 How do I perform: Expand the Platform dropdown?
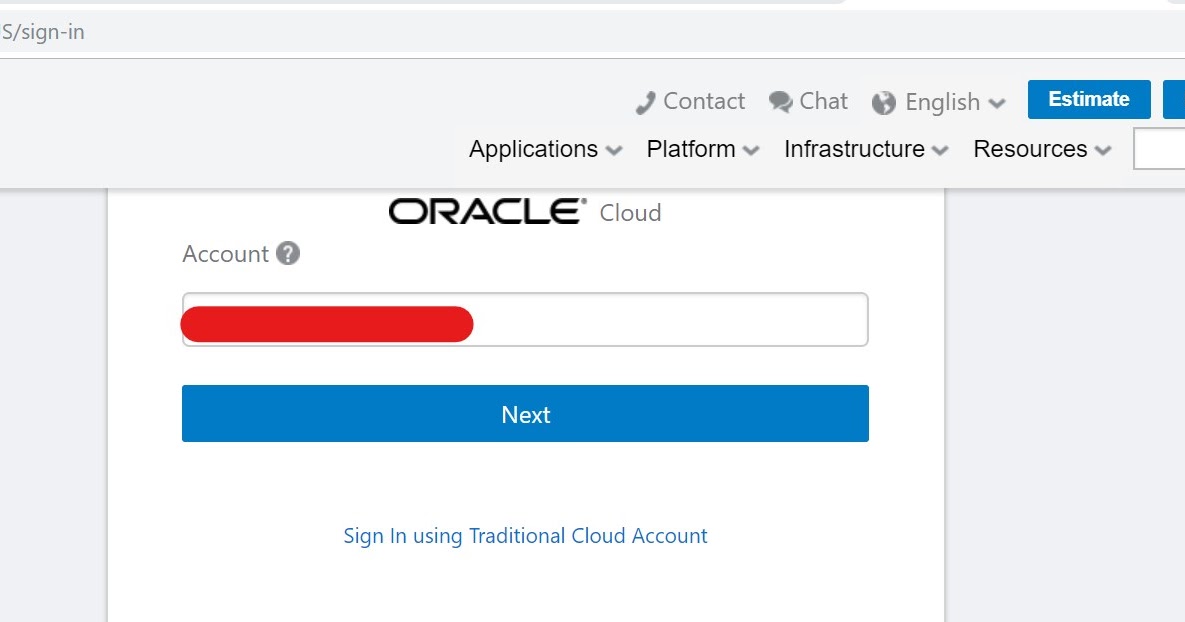(691, 148)
